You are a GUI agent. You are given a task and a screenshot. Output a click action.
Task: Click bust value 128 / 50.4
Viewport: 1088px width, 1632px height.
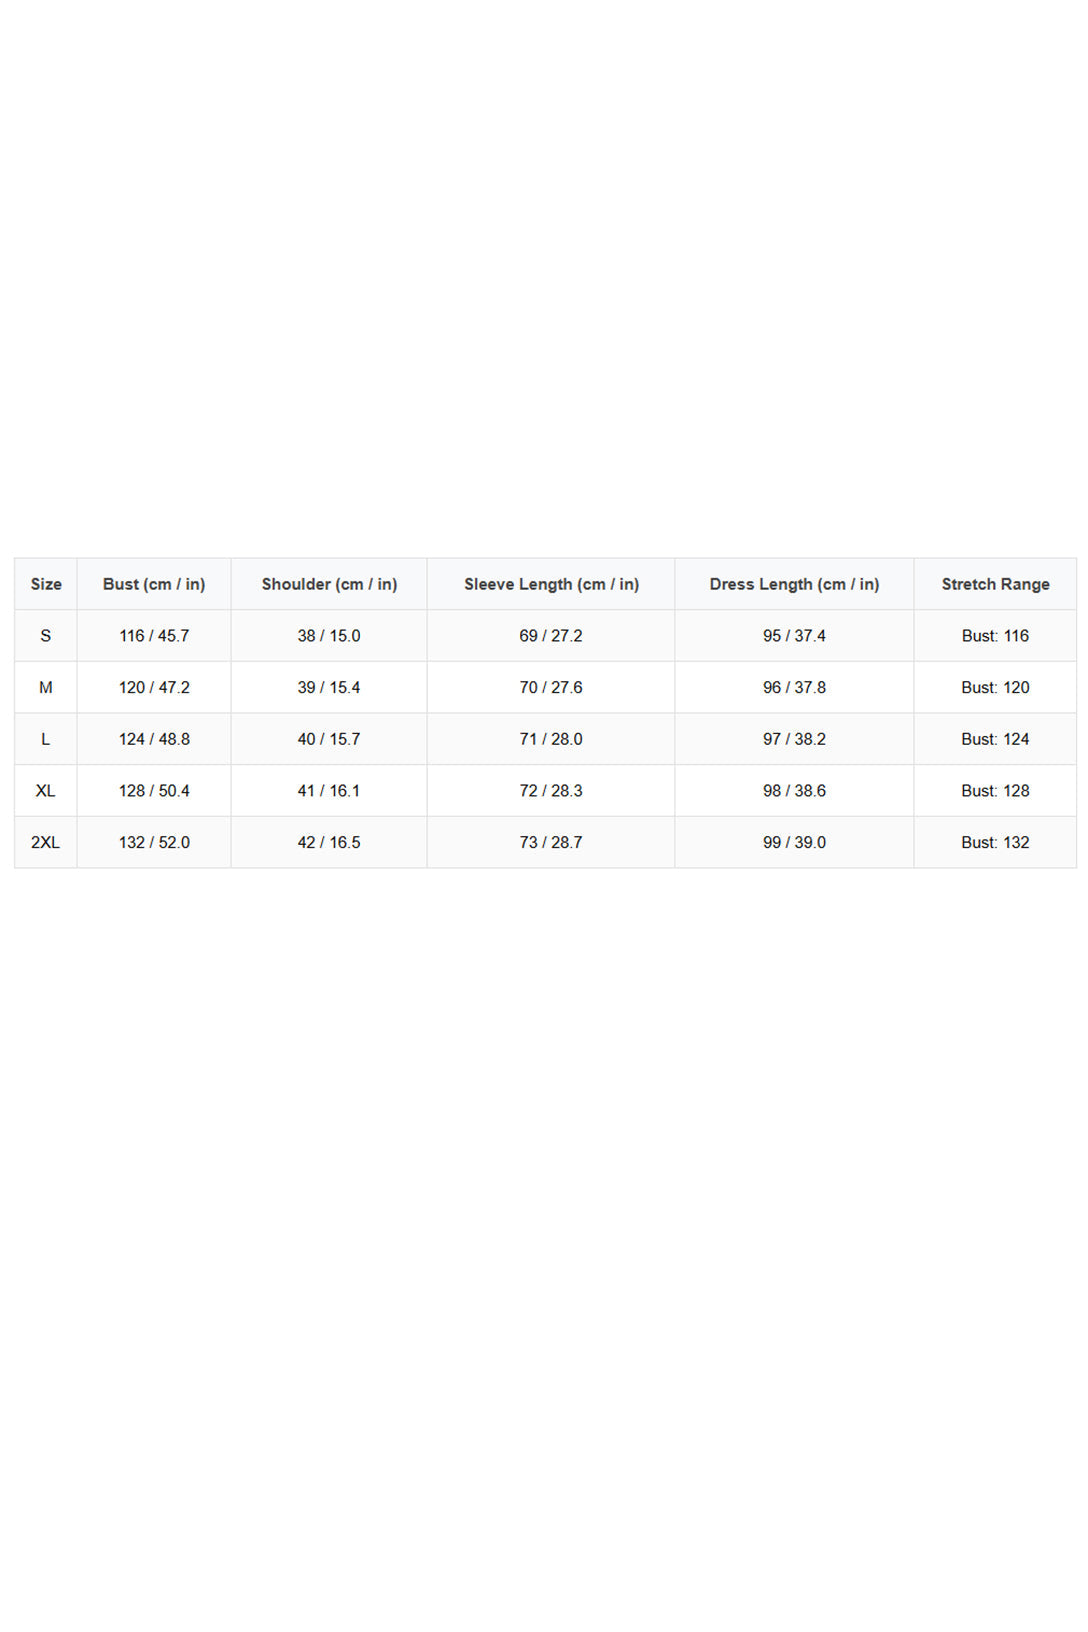point(154,791)
